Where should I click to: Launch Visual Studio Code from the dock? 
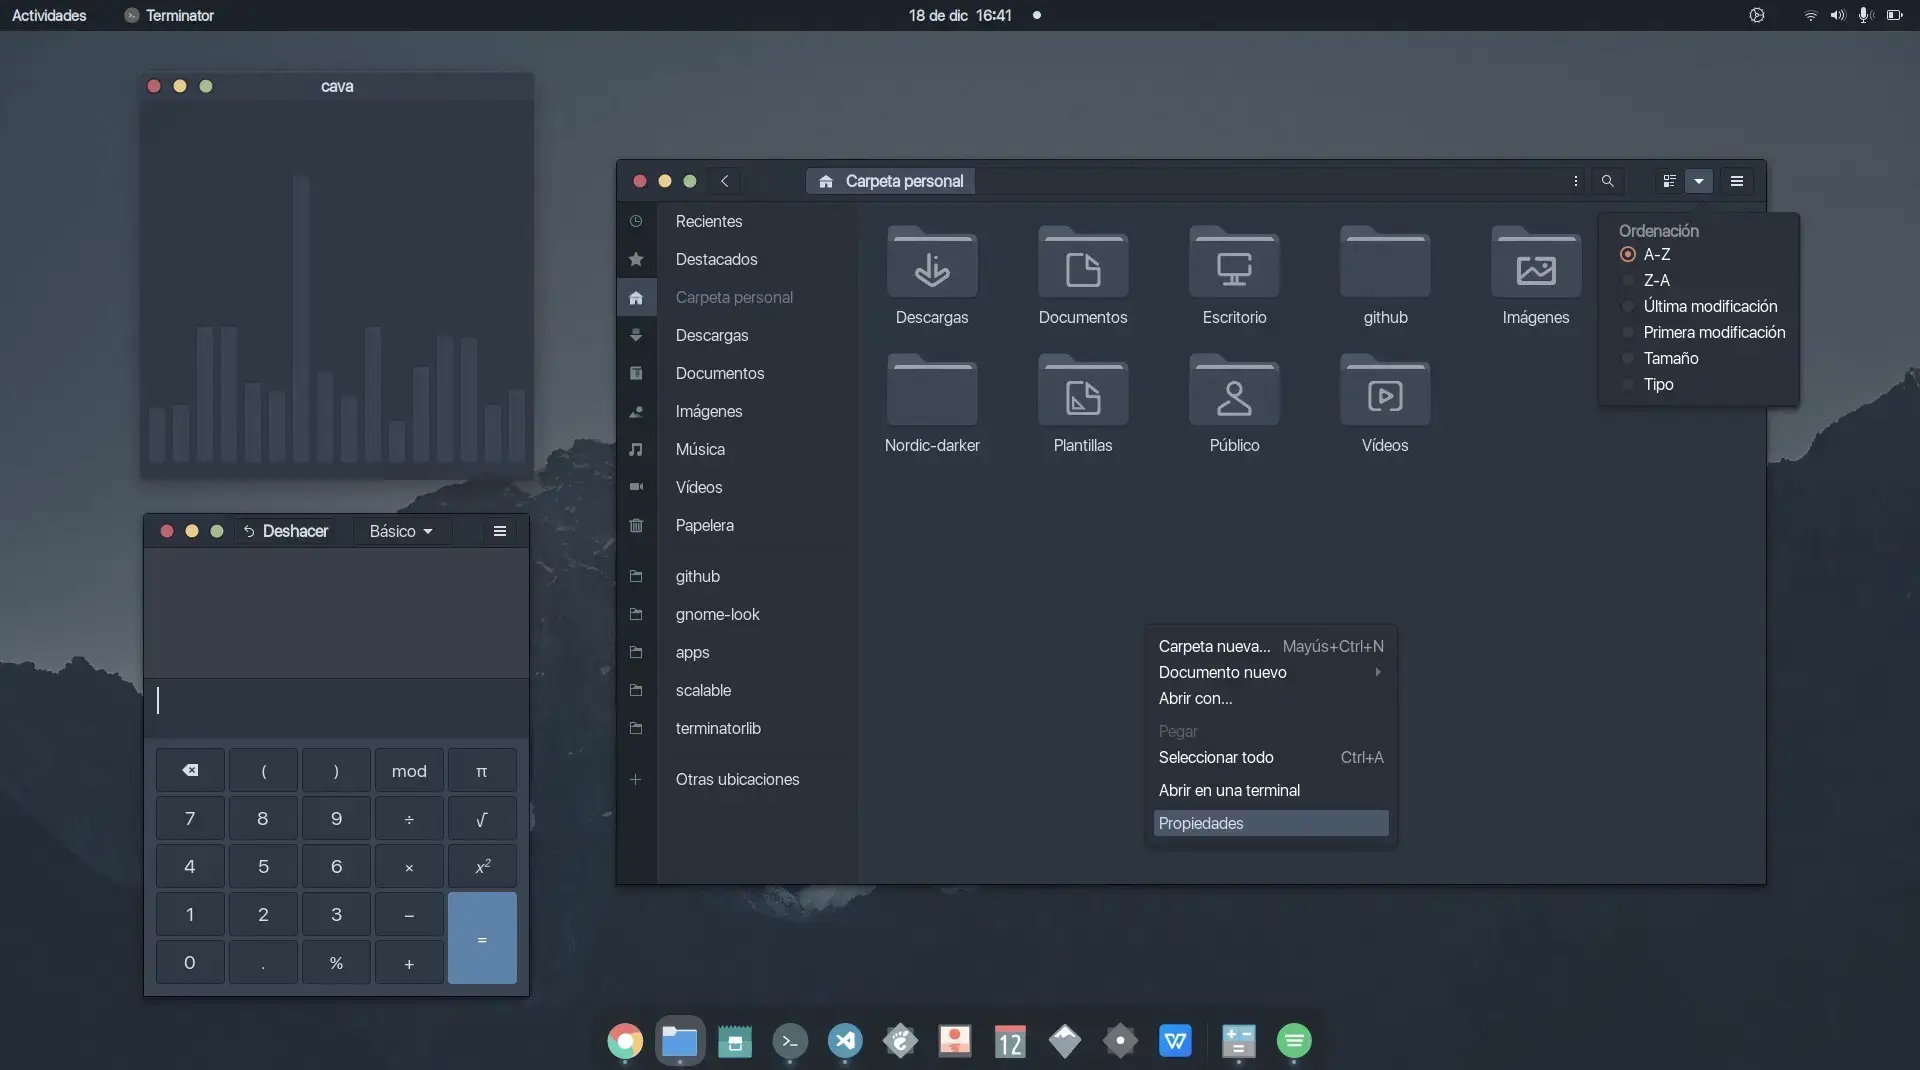click(x=845, y=1041)
